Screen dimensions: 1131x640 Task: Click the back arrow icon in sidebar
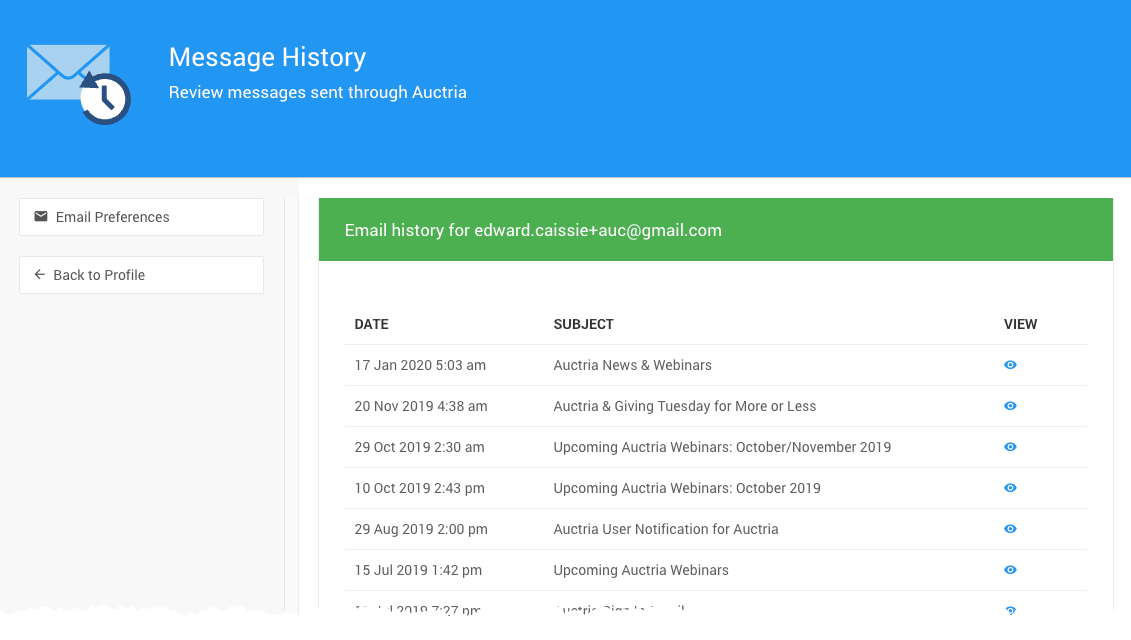tap(40, 275)
